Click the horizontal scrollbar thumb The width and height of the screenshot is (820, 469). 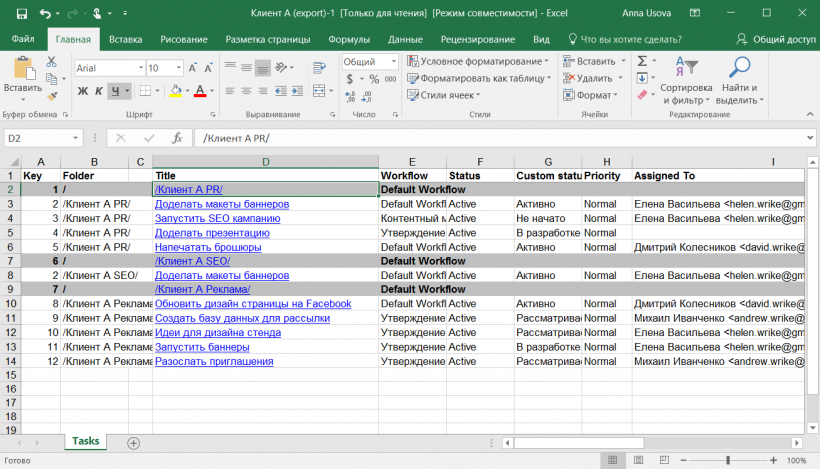[579, 443]
